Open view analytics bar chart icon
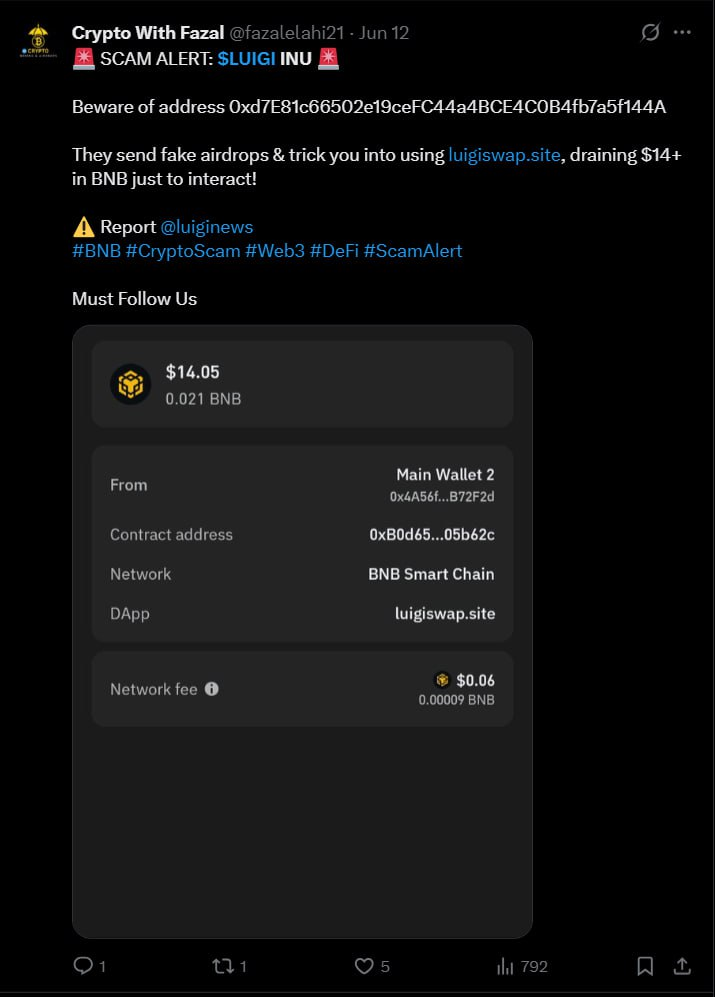This screenshot has width=715, height=997. (x=506, y=966)
